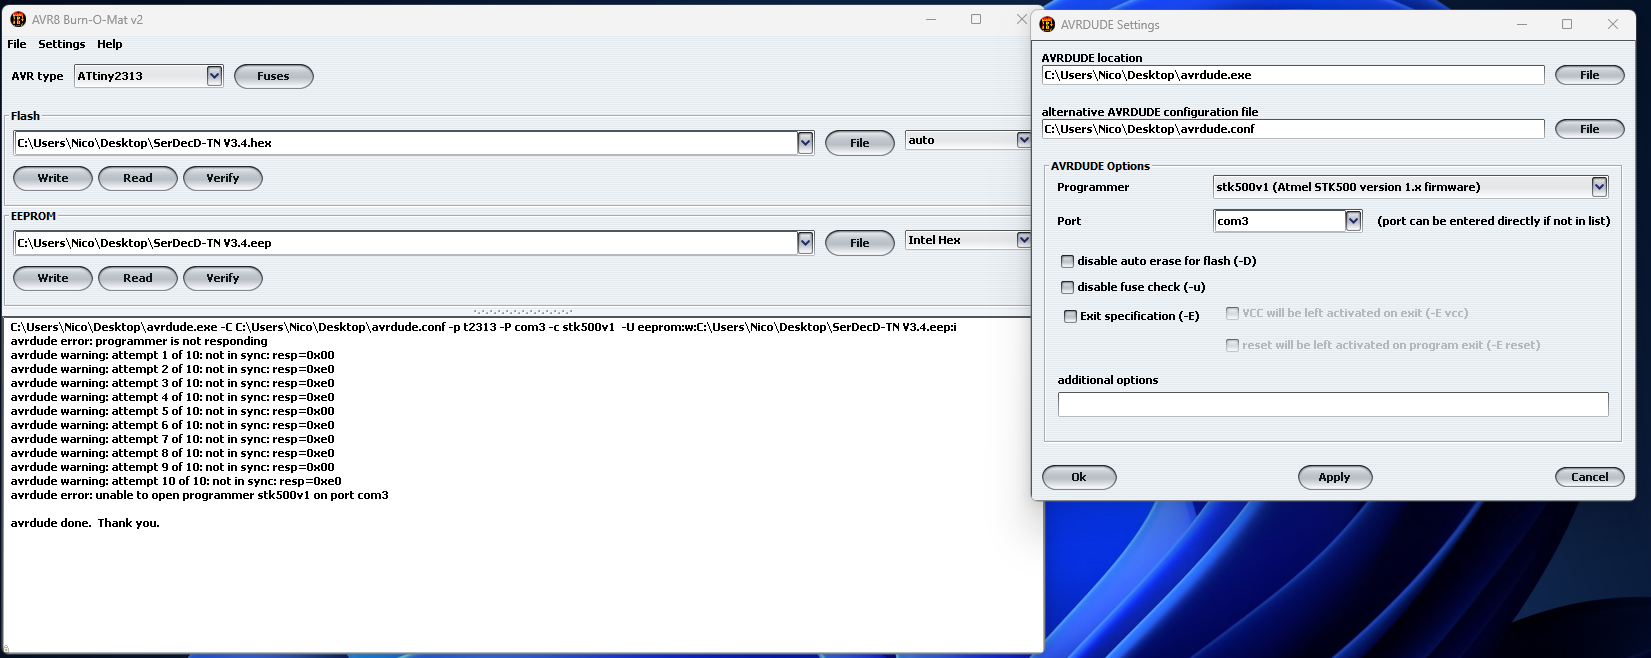Click 'programmer is not responding' error line
Image resolution: width=1651 pixels, height=658 pixels.
139,341
